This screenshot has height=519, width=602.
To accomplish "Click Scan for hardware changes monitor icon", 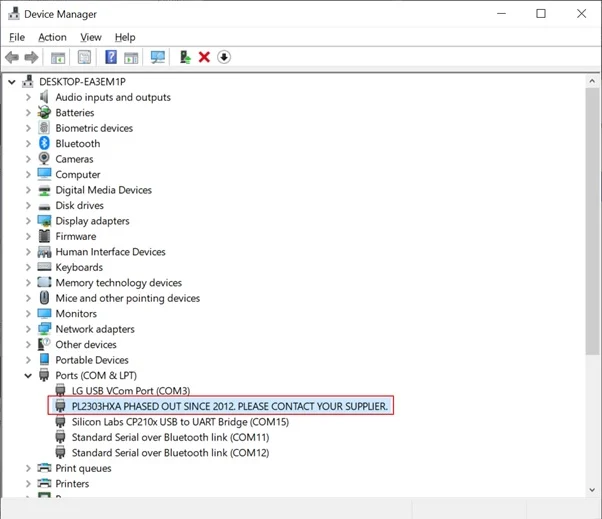I will [157, 57].
